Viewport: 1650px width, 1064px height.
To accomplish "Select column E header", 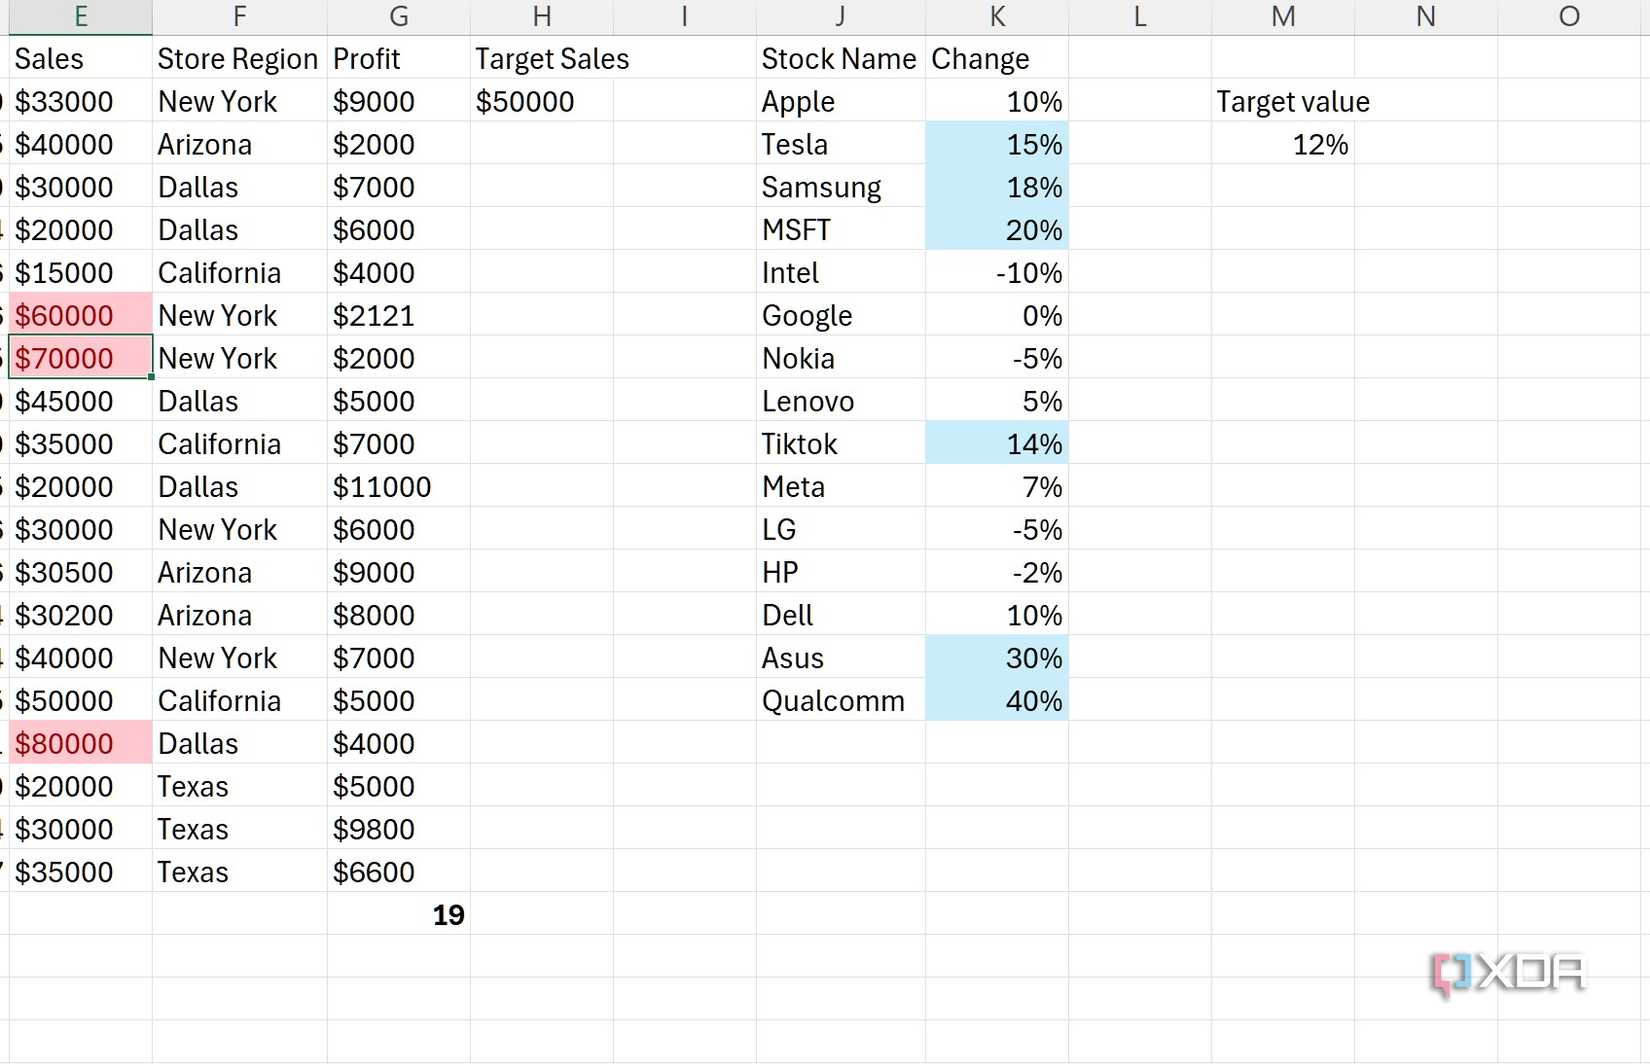I will point(79,16).
